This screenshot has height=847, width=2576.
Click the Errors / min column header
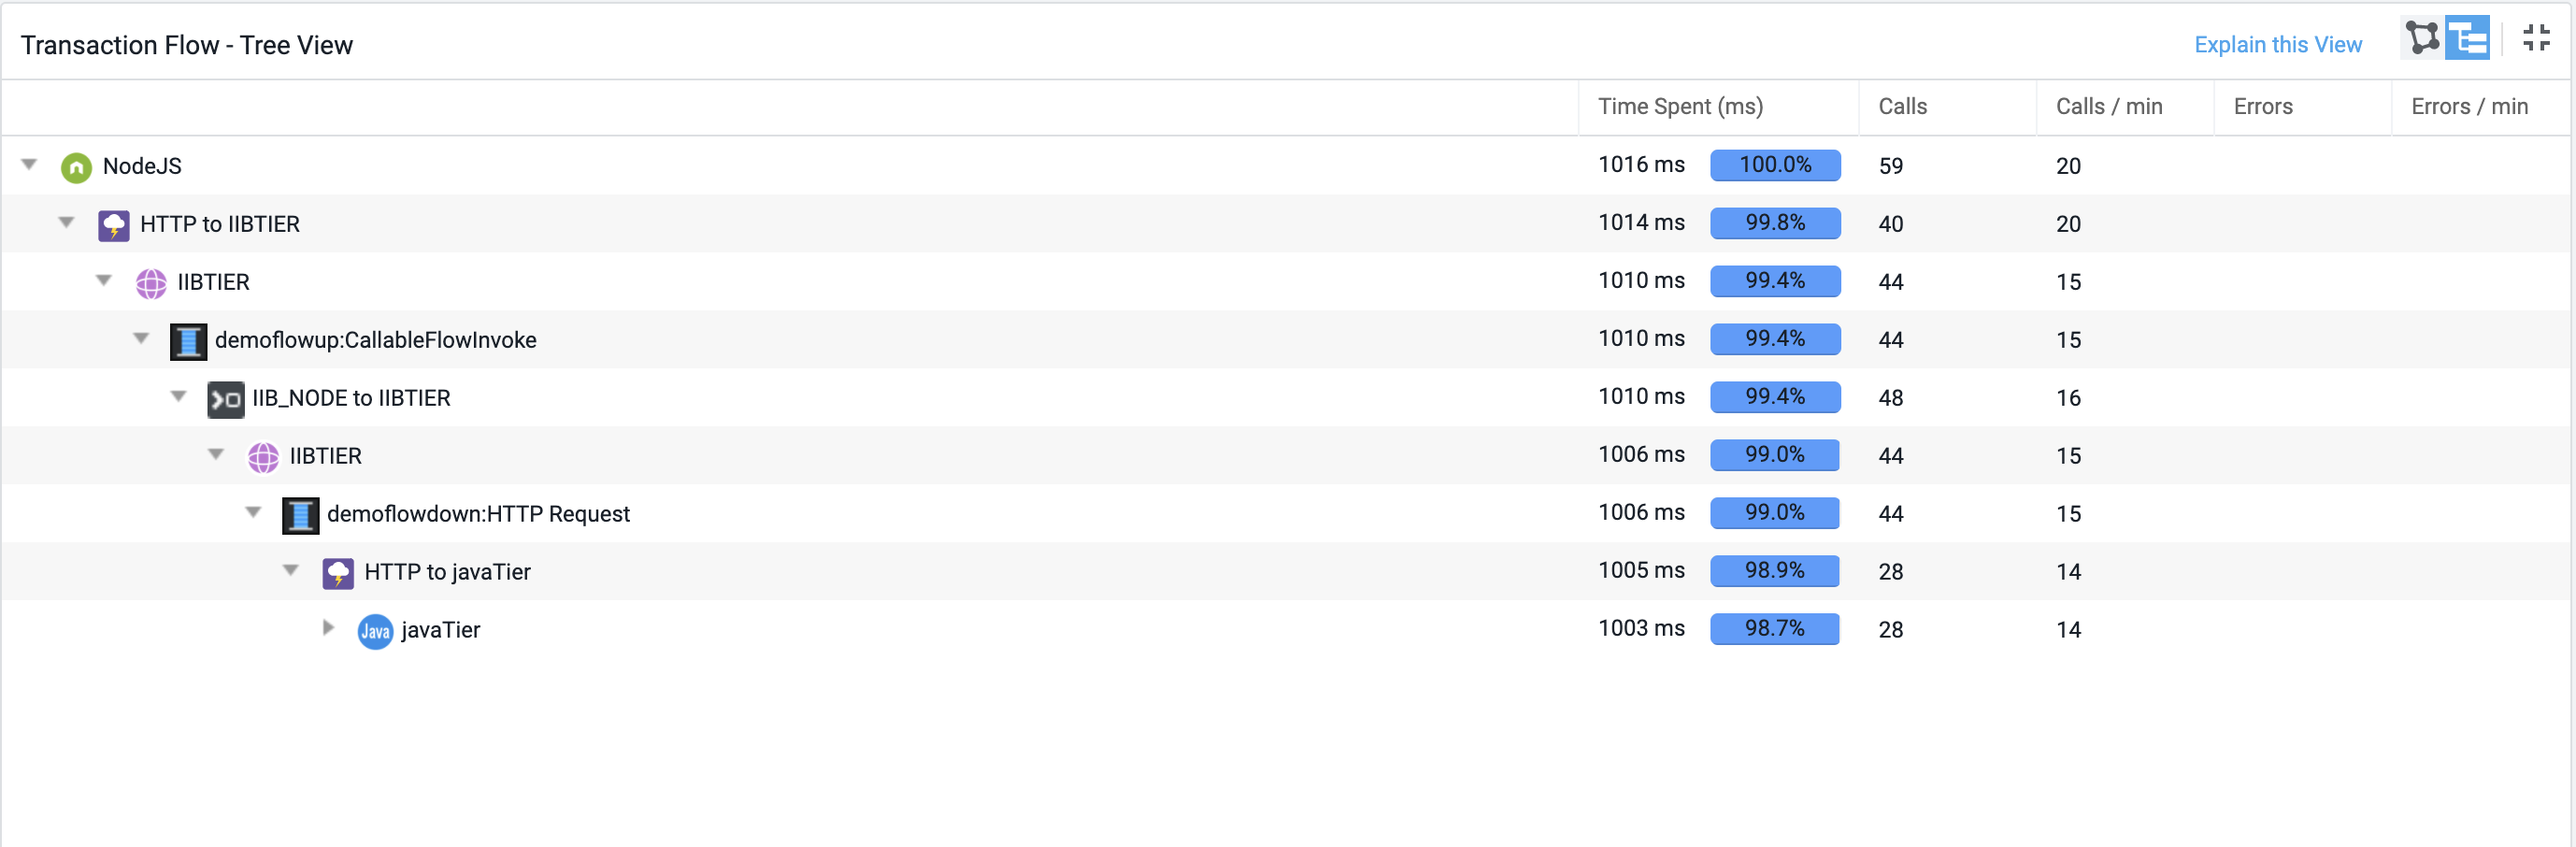(2469, 106)
